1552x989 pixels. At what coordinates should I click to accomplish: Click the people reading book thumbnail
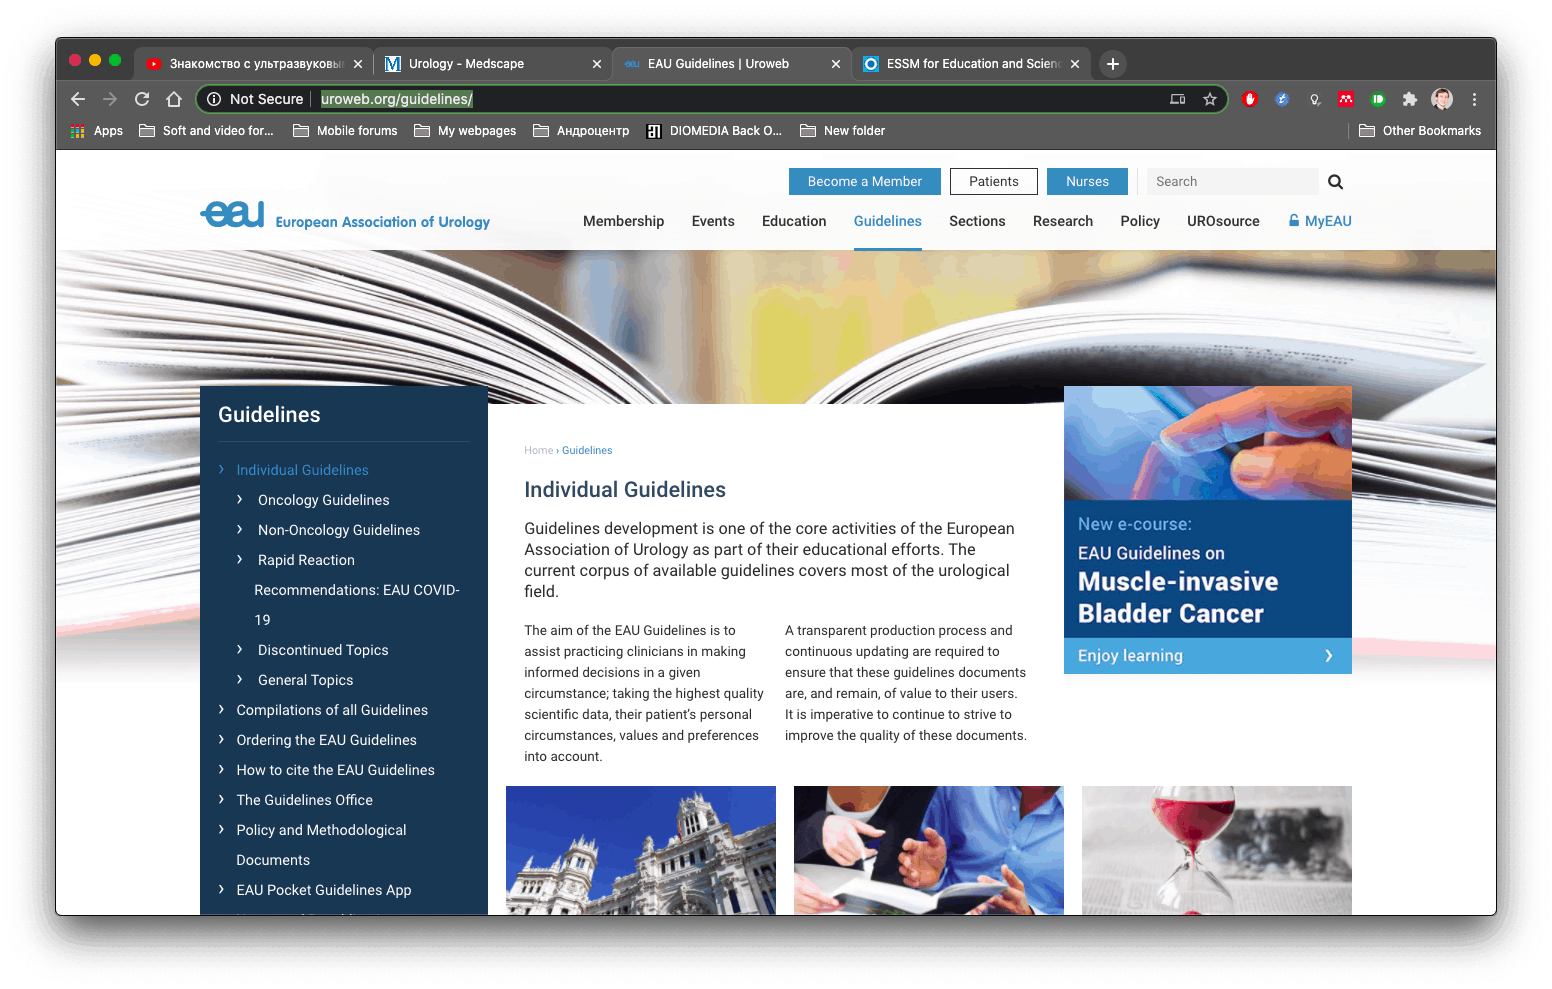coord(929,850)
